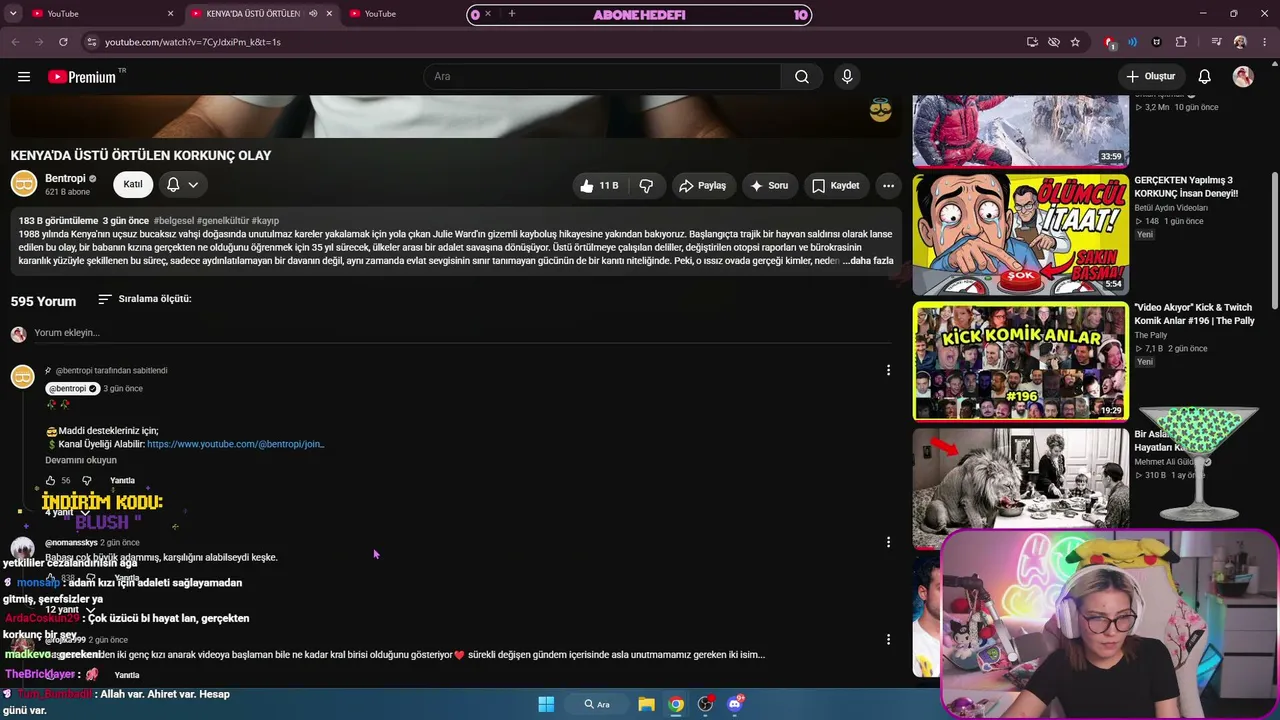Click the search magnifier button
This screenshot has width=1280, height=720.
pyautogui.click(x=802, y=77)
